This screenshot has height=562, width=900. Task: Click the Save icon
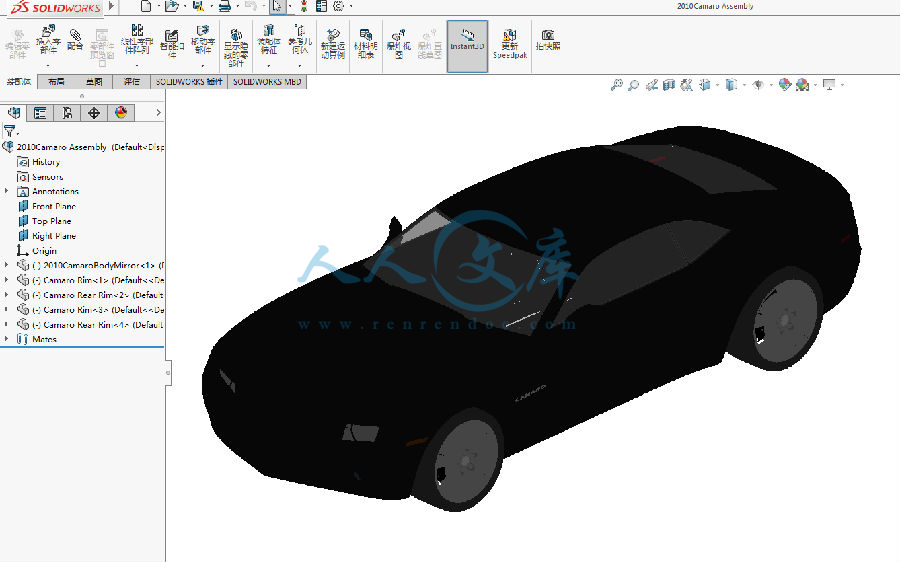point(198,6)
